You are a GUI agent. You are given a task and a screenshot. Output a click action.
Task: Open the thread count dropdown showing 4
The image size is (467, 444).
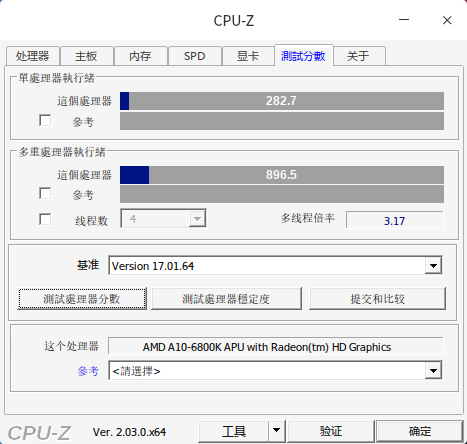pos(163,218)
